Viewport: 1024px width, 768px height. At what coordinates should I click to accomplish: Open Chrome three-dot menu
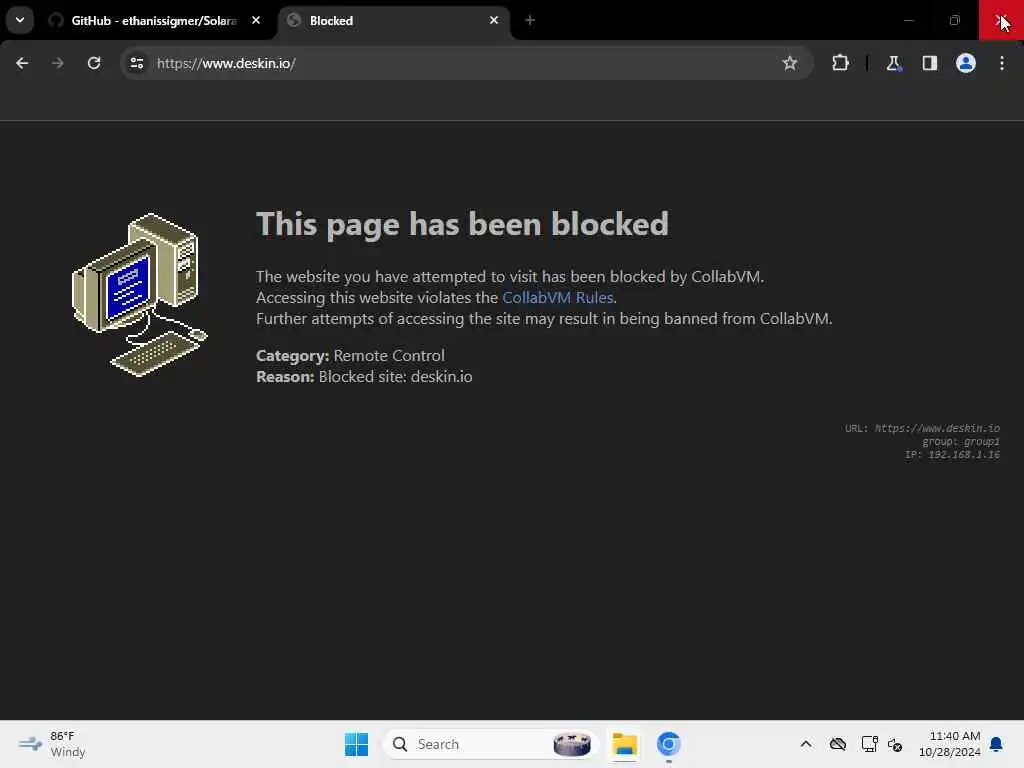(1002, 63)
